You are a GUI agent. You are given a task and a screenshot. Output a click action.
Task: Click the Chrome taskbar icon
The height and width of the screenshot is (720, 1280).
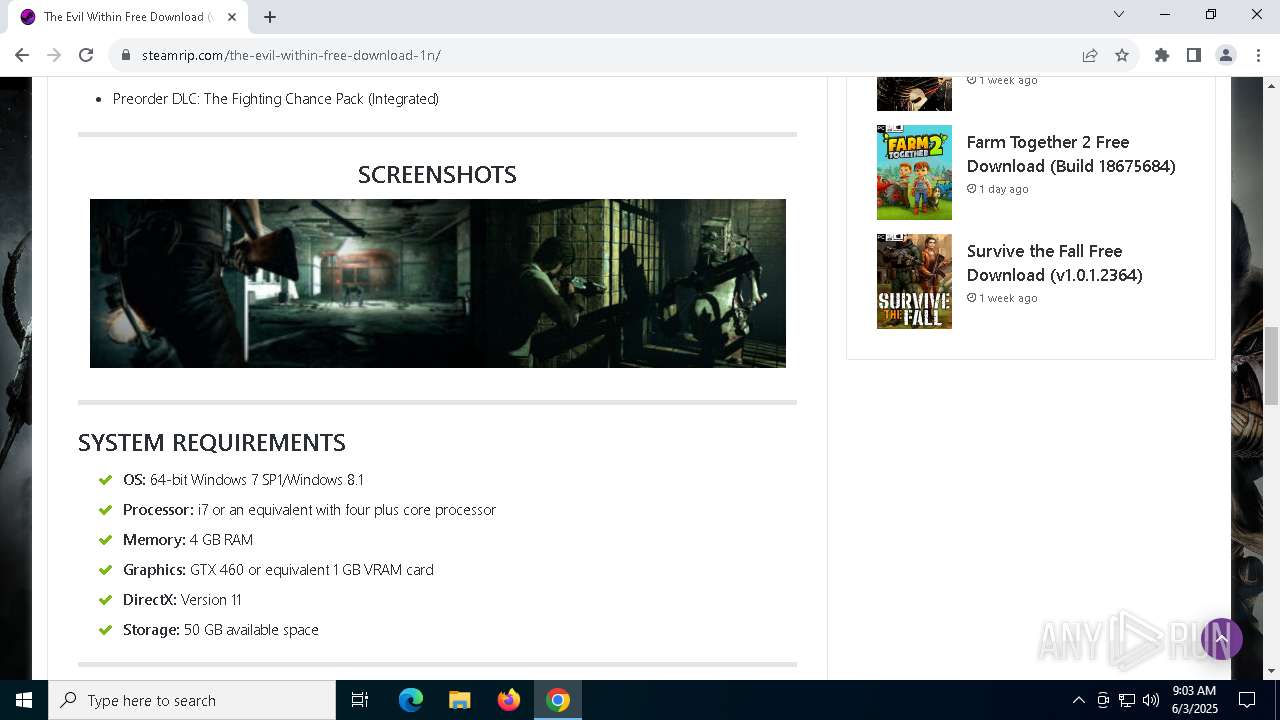click(x=558, y=700)
